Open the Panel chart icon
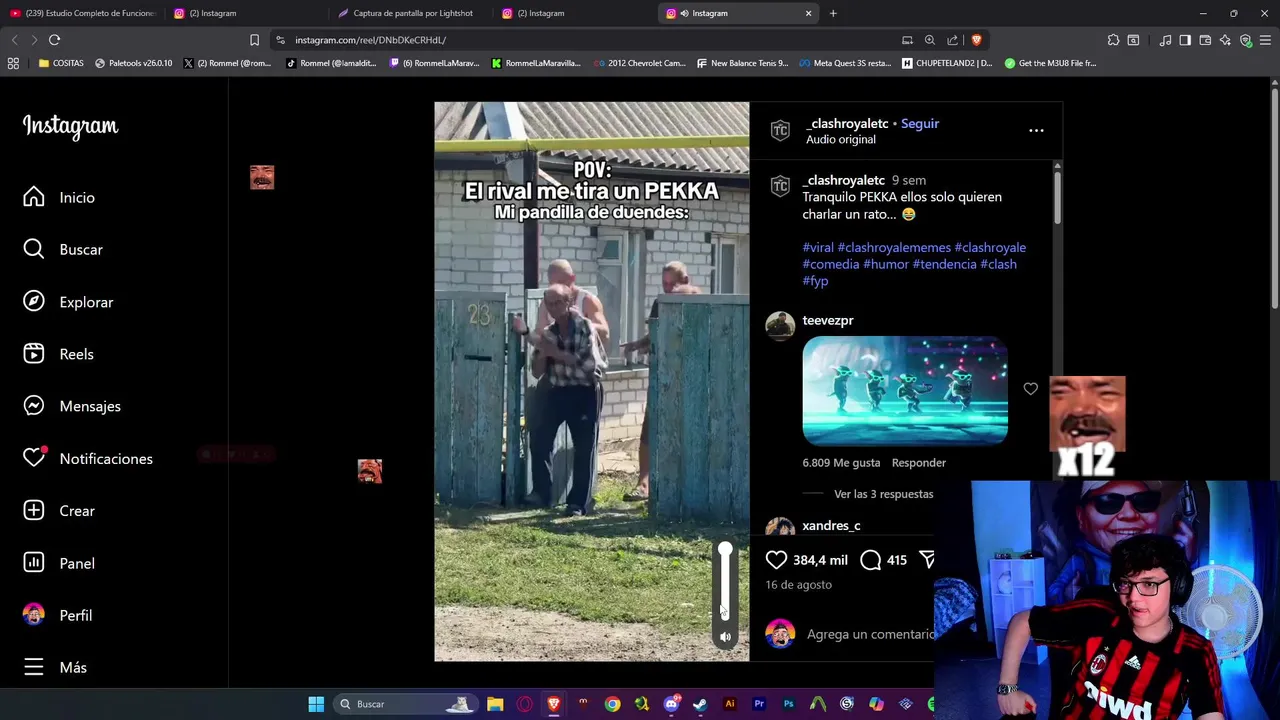 (x=34, y=563)
